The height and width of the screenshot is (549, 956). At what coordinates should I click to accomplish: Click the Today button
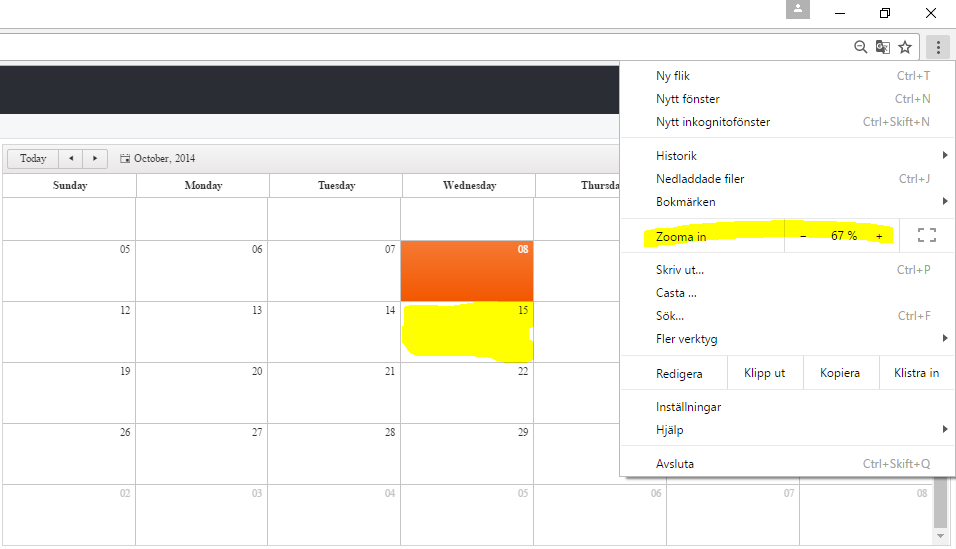(x=33, y=159)
